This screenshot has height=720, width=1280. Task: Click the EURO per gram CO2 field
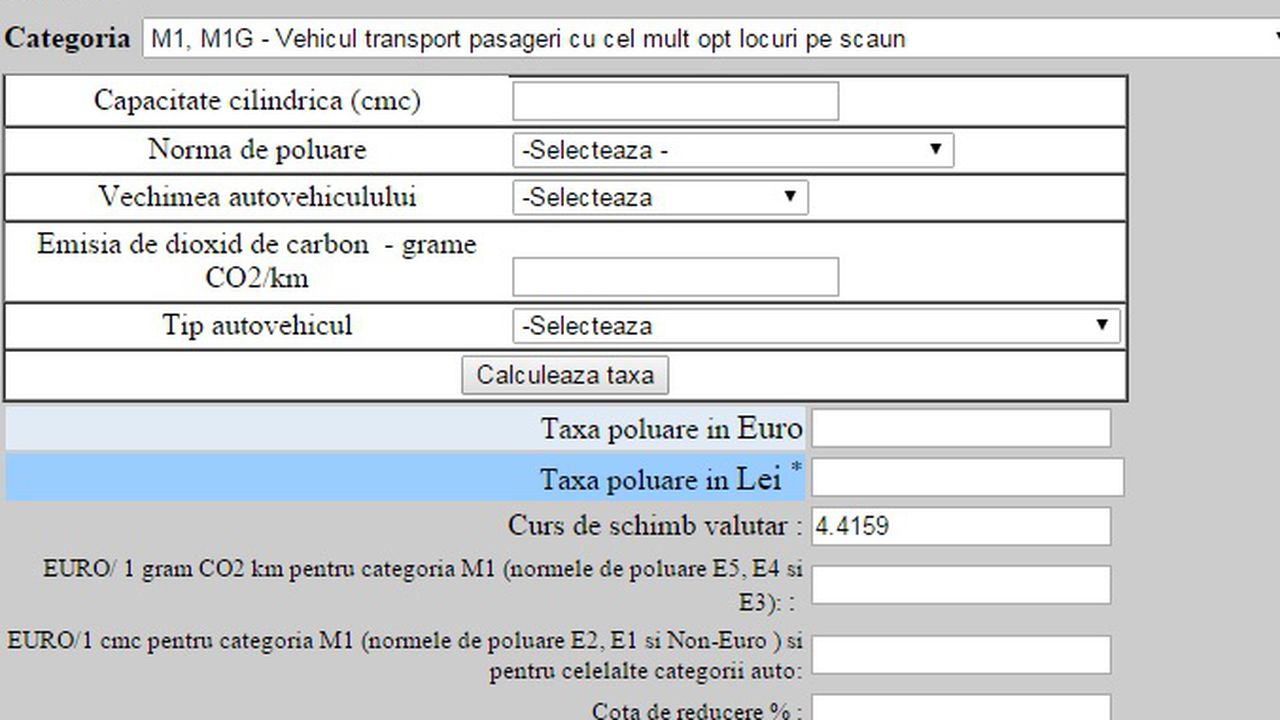click(x=961, y=583)
